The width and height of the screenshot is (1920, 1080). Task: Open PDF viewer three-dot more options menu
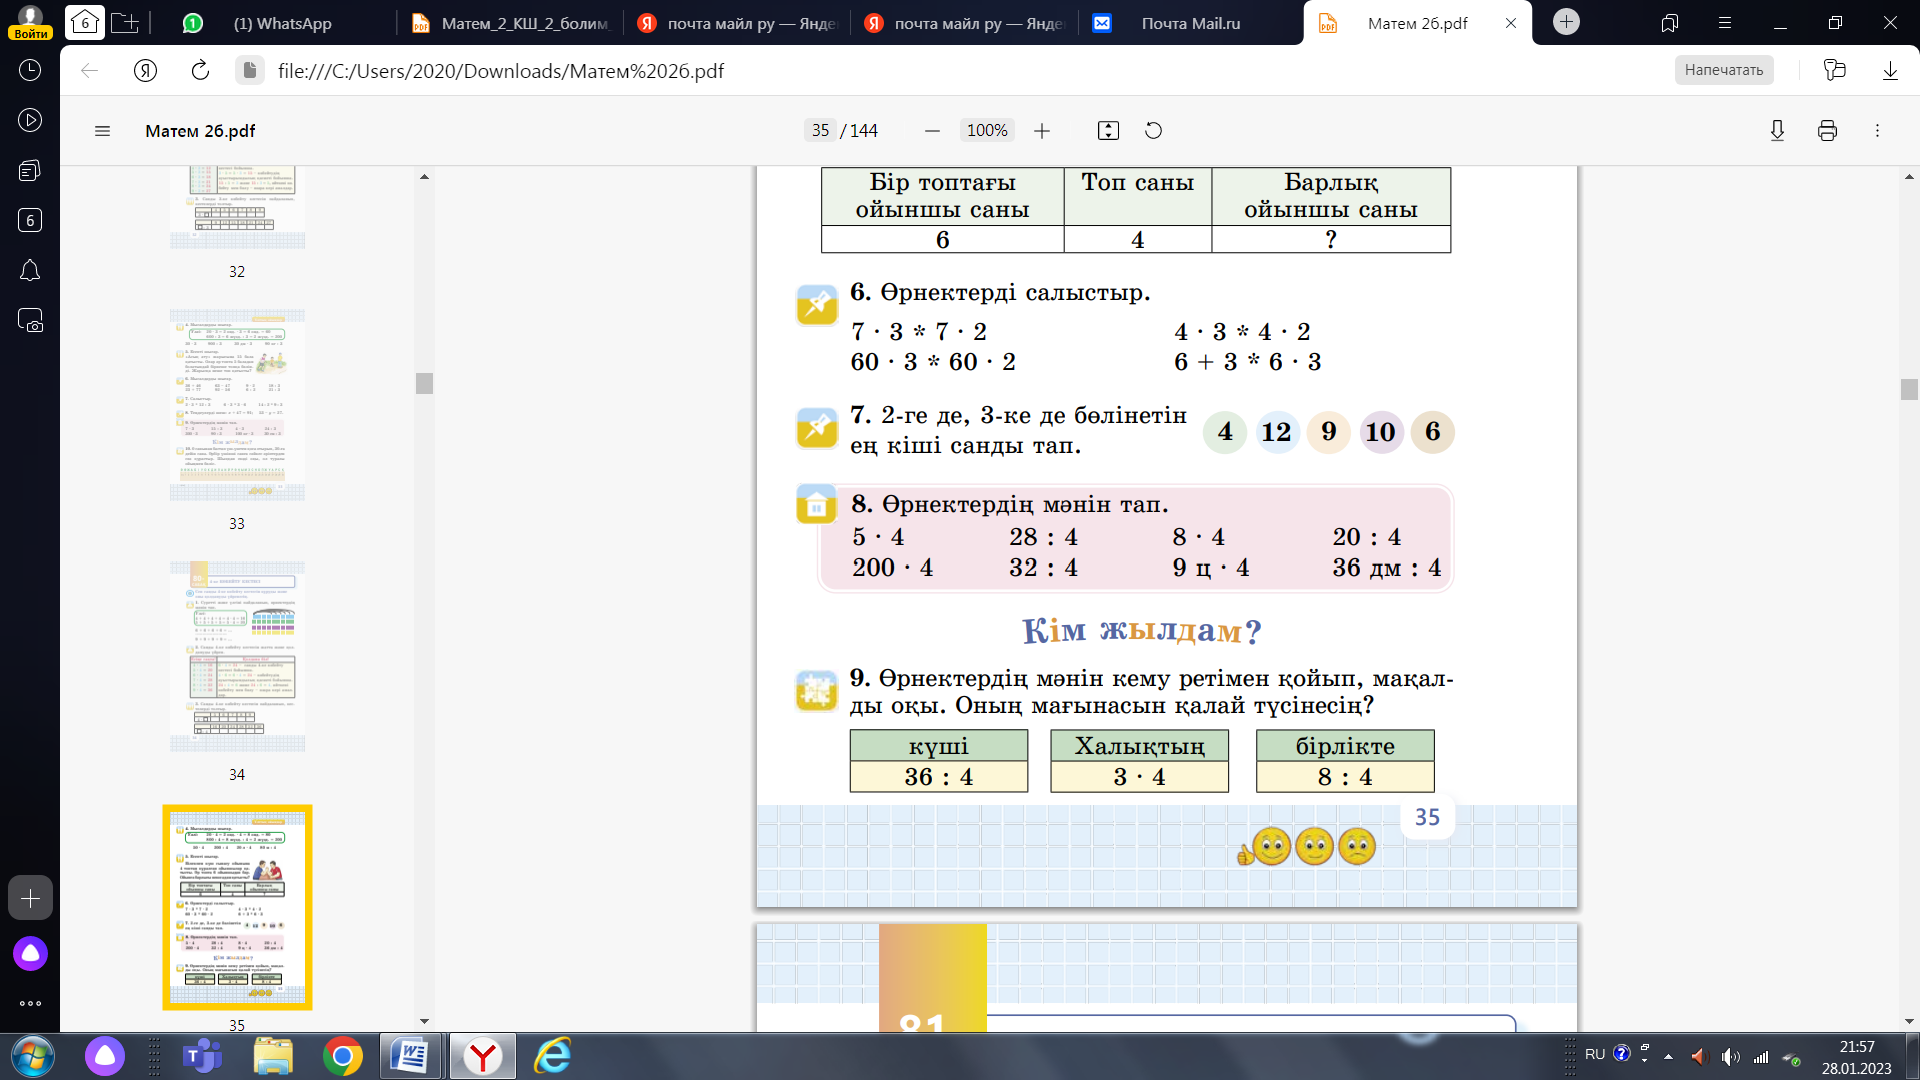point(1877,131)
